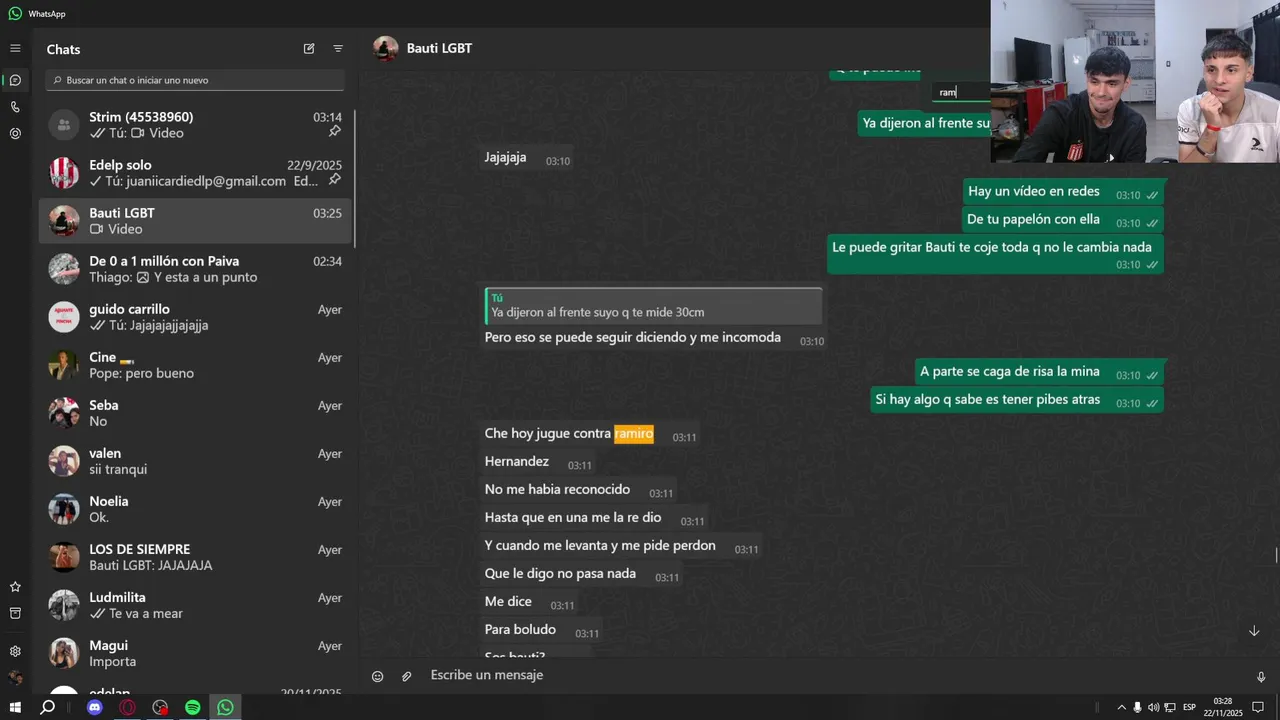Click the Escribe un mensaje input field
This screenshot has width=1280, height=720.
click(x=835, y=675)
